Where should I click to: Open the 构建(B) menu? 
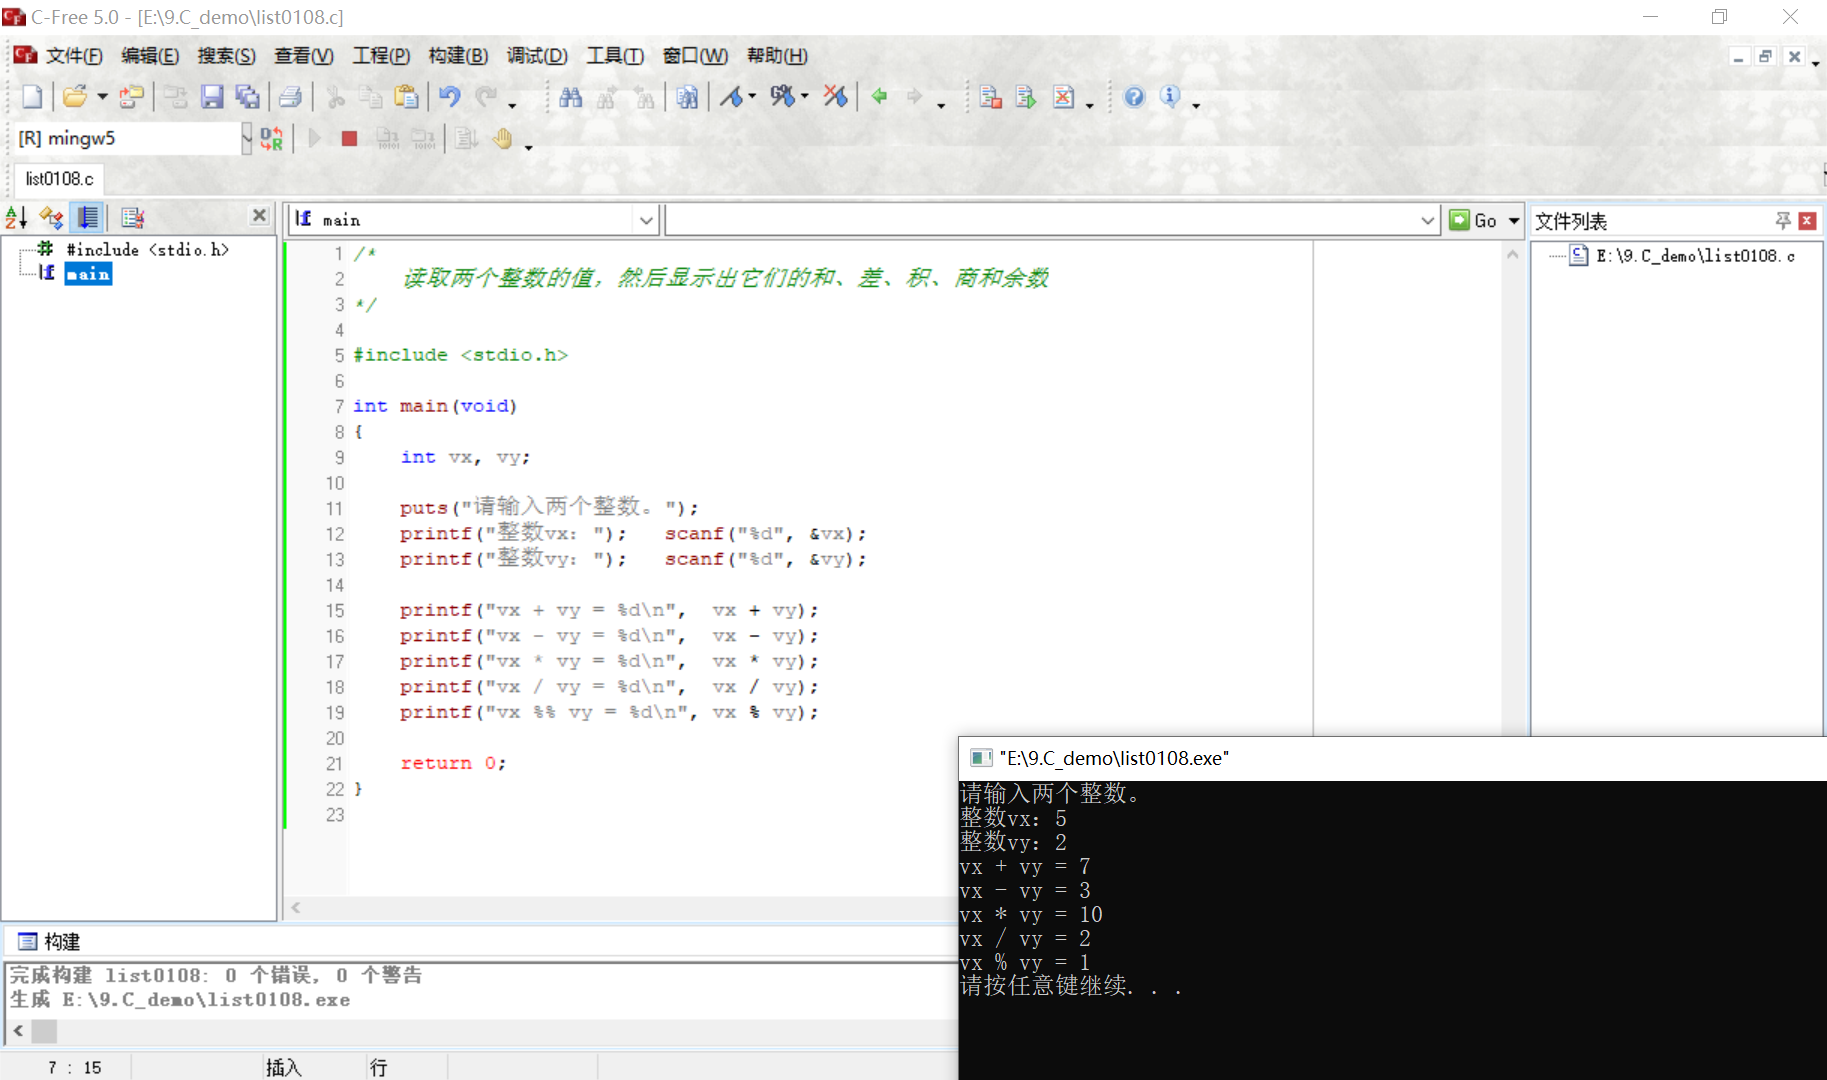coord(459,56)
